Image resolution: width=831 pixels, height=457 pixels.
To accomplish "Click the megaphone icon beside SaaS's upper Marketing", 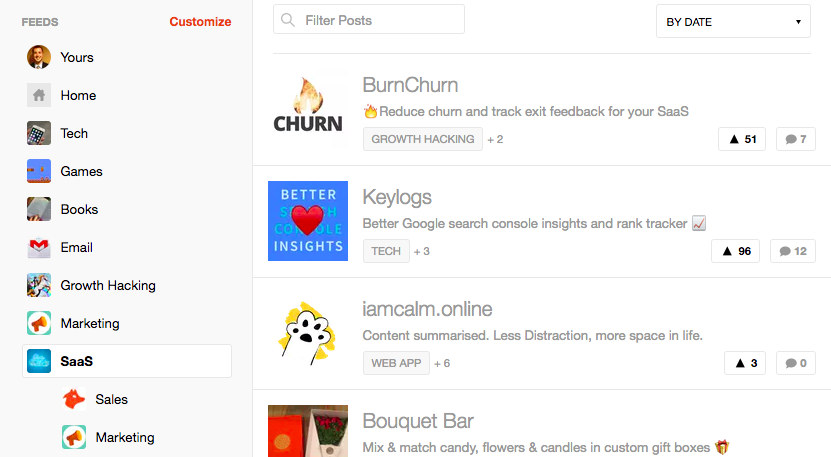I will click(x=39, y=323).
